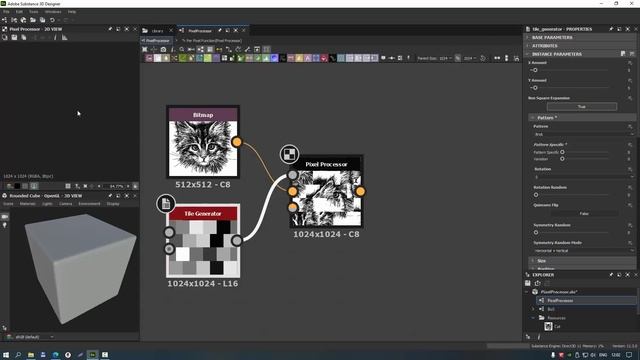Click the Pixel Processor output connector

click(x=360, y=191)
